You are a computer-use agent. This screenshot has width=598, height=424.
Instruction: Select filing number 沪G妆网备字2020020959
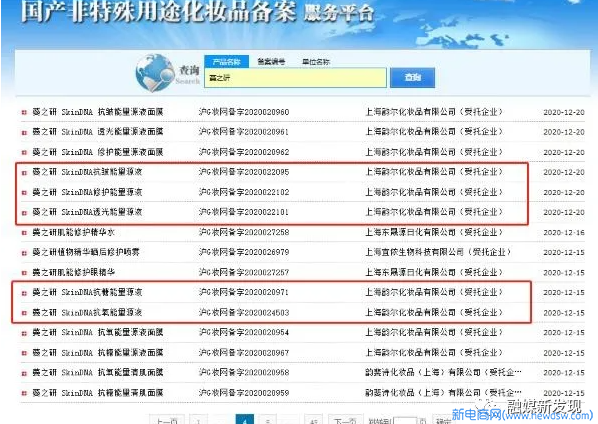(x=244, y=393)
